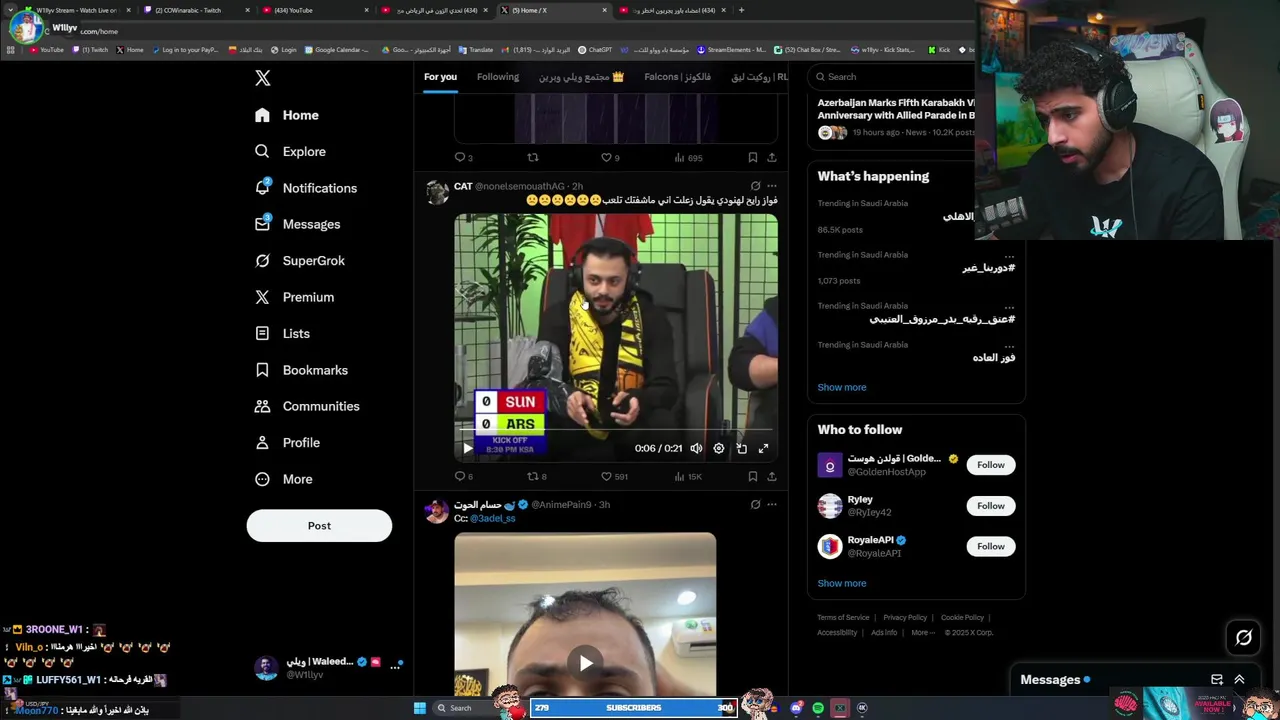This screenshot has height=720, width=1280.
Task: Open SuperGrok in the sidebar
Action: [300, 261]
